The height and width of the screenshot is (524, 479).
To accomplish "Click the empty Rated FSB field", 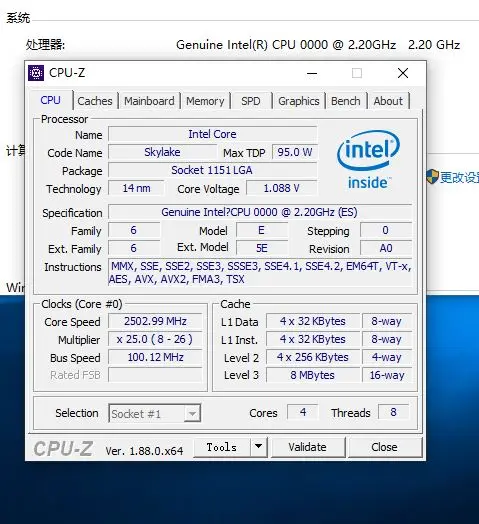I will (155, 375).
